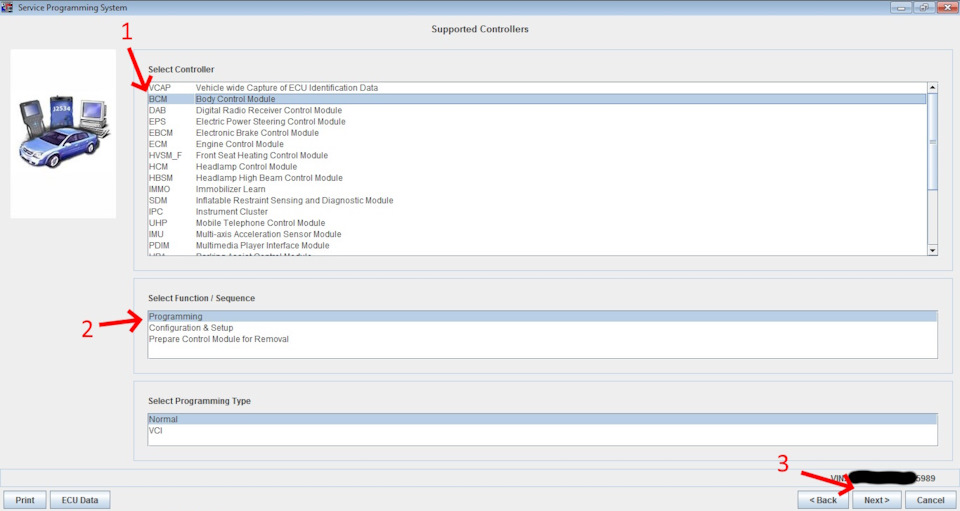Select SDM Inflatable Restraint Sensing module
The image size is (960, 511).
tap(537, 200)
